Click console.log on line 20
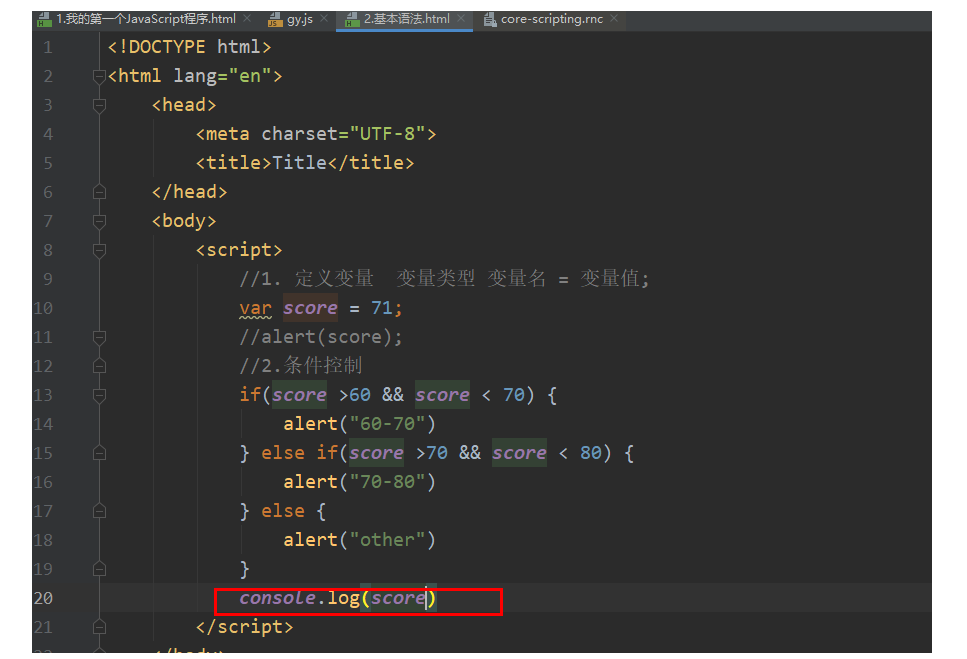Screen dimensions: 967x659 click(x=300, y=598)
